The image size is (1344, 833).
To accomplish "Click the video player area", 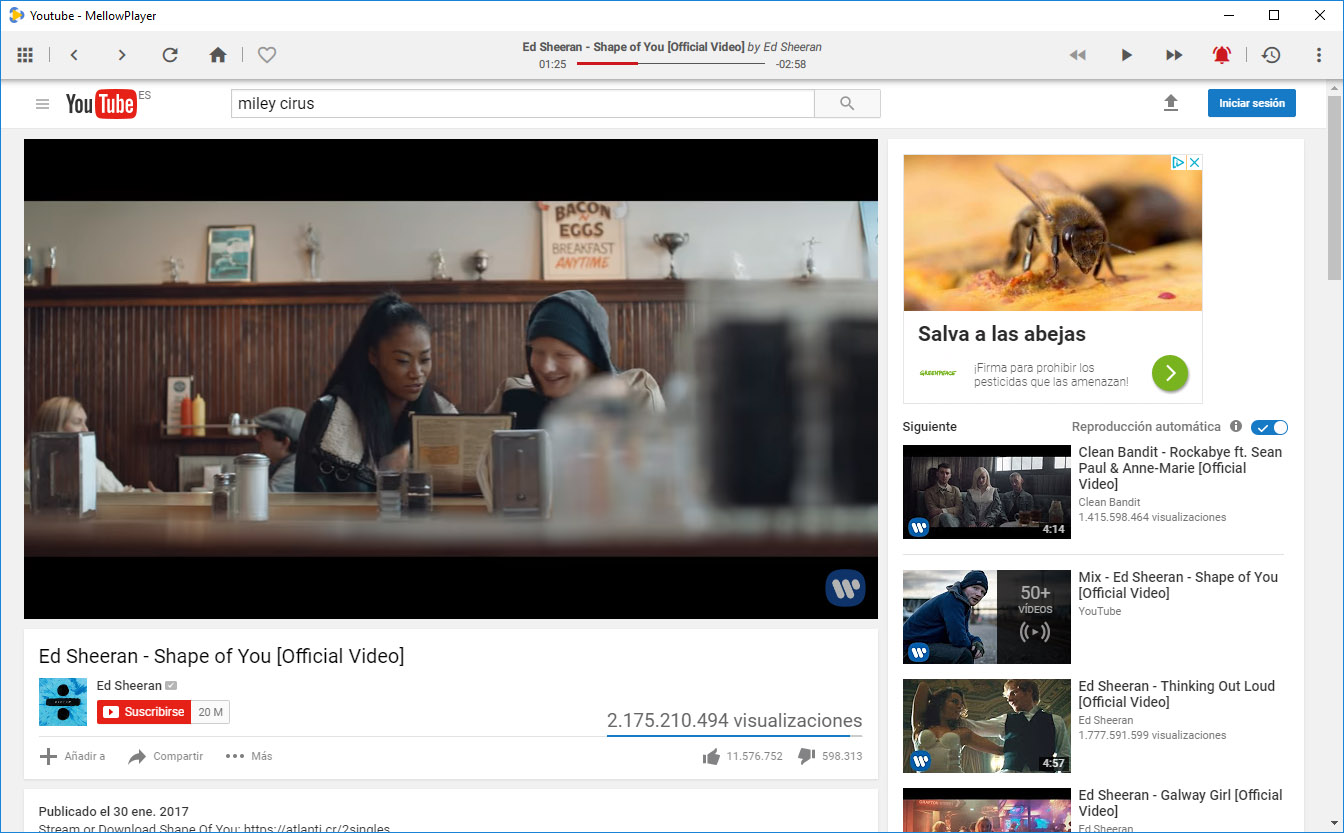I will tap(451, 379).
